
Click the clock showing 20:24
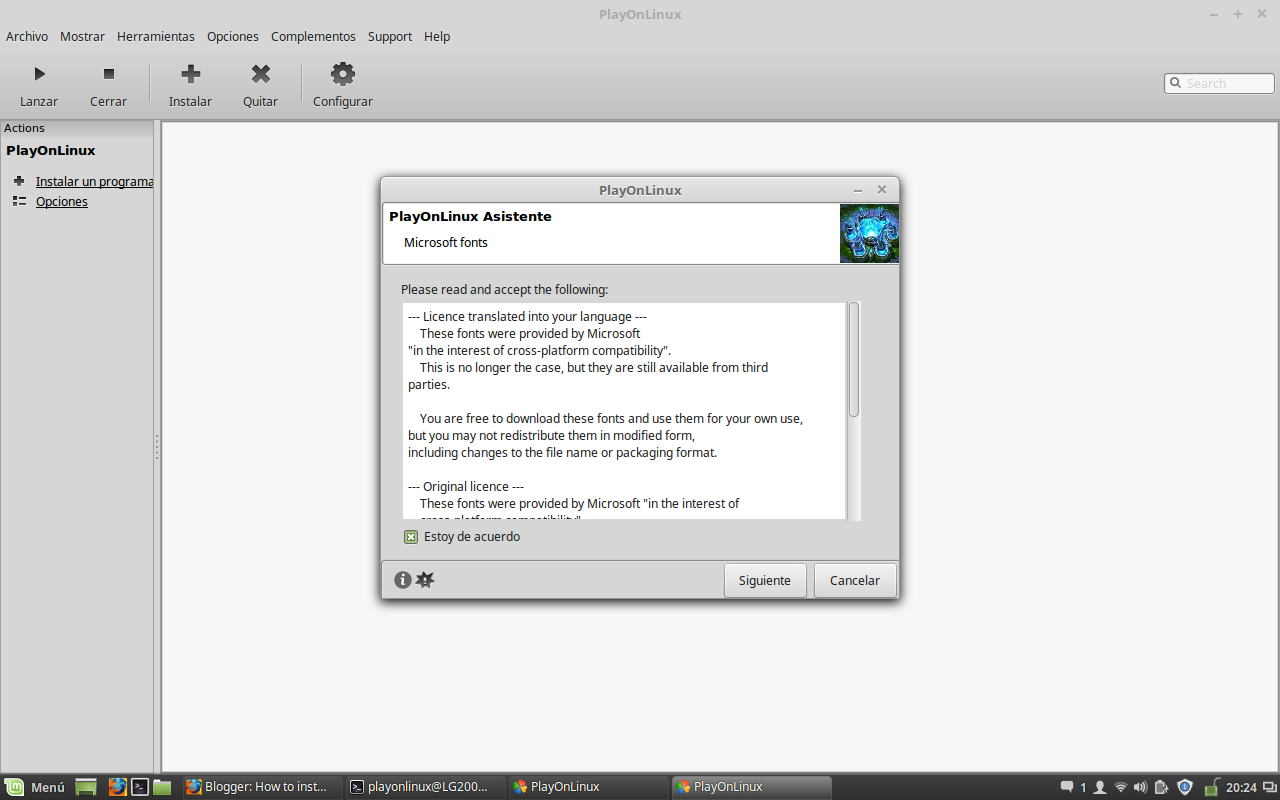click(x=1241, y=787)
